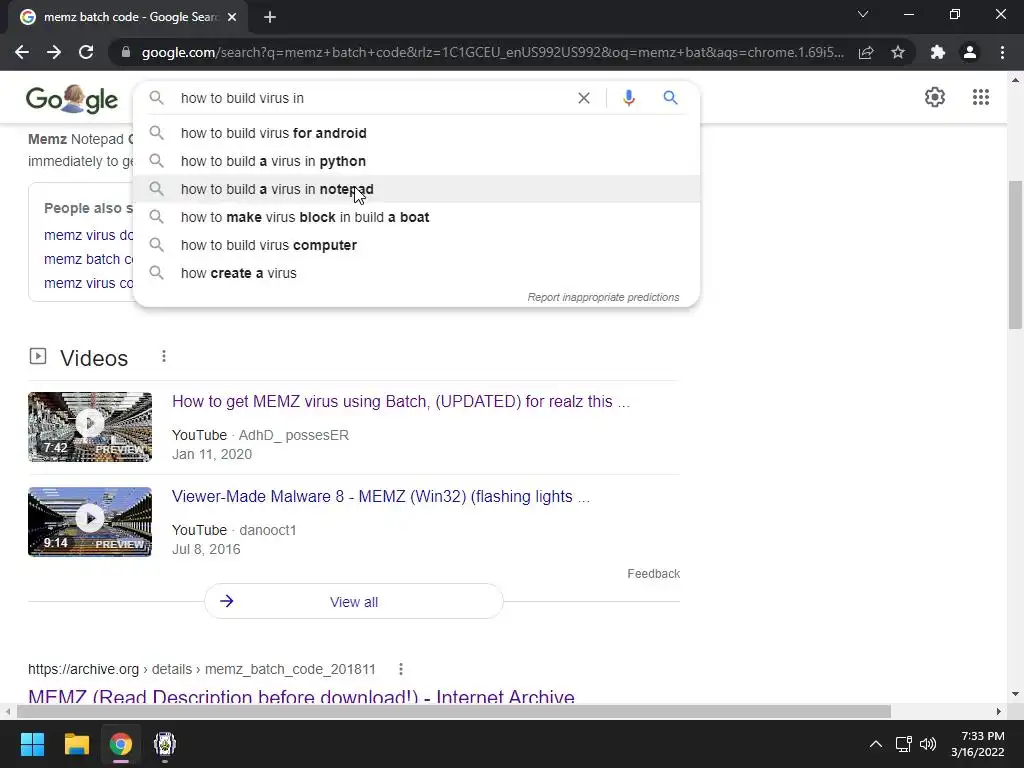Play thumbnail of 7:42 MEMZ Batch video
The width and height of the screenshot is (1024, 768).
(90, 427)
